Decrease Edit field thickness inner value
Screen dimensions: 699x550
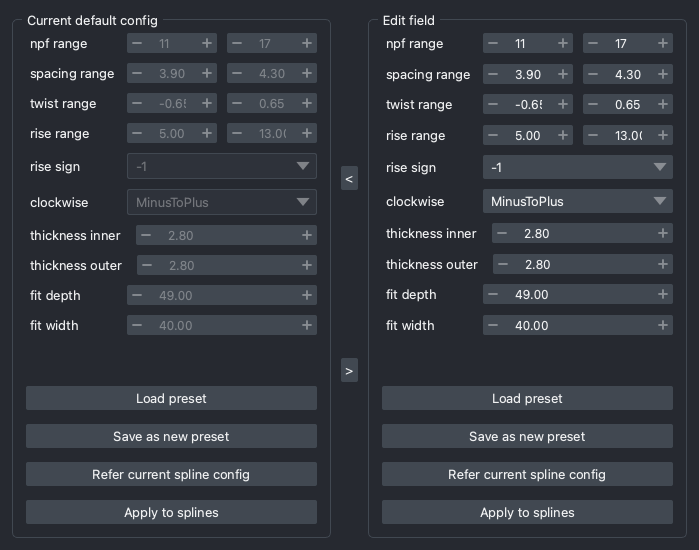pos(503,233)
